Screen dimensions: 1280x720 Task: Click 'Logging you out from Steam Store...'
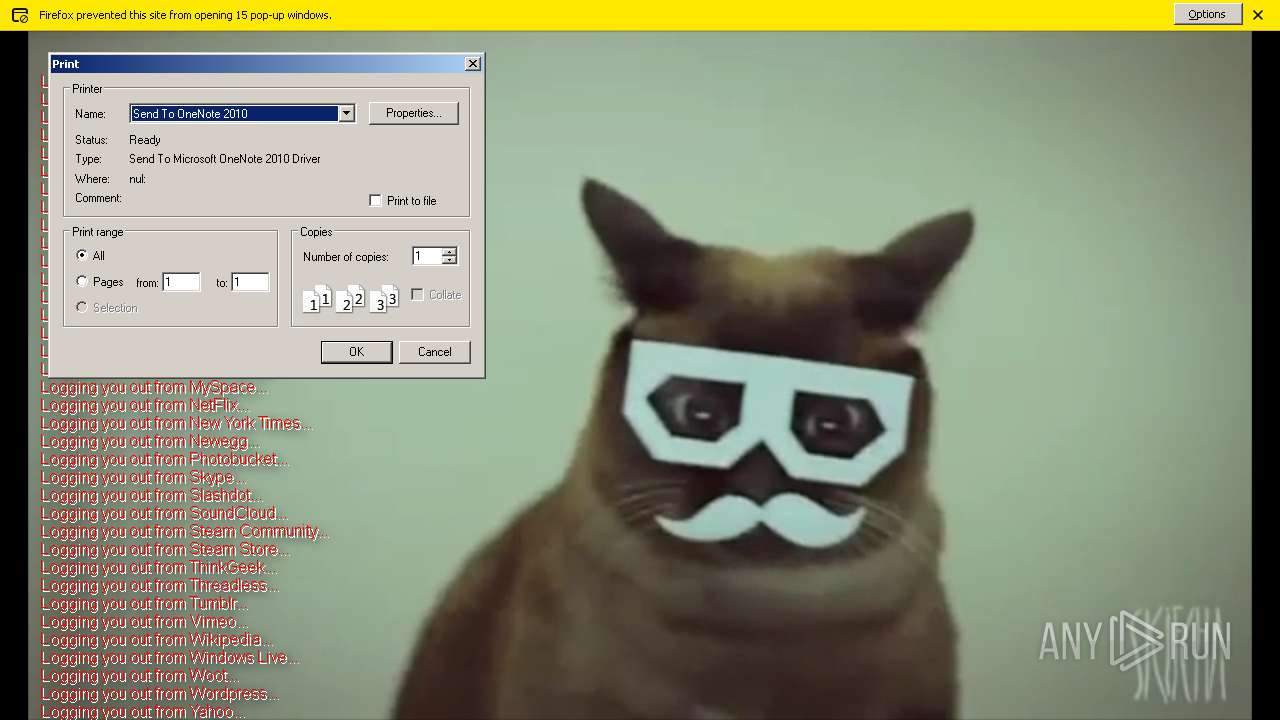point(166,550)
